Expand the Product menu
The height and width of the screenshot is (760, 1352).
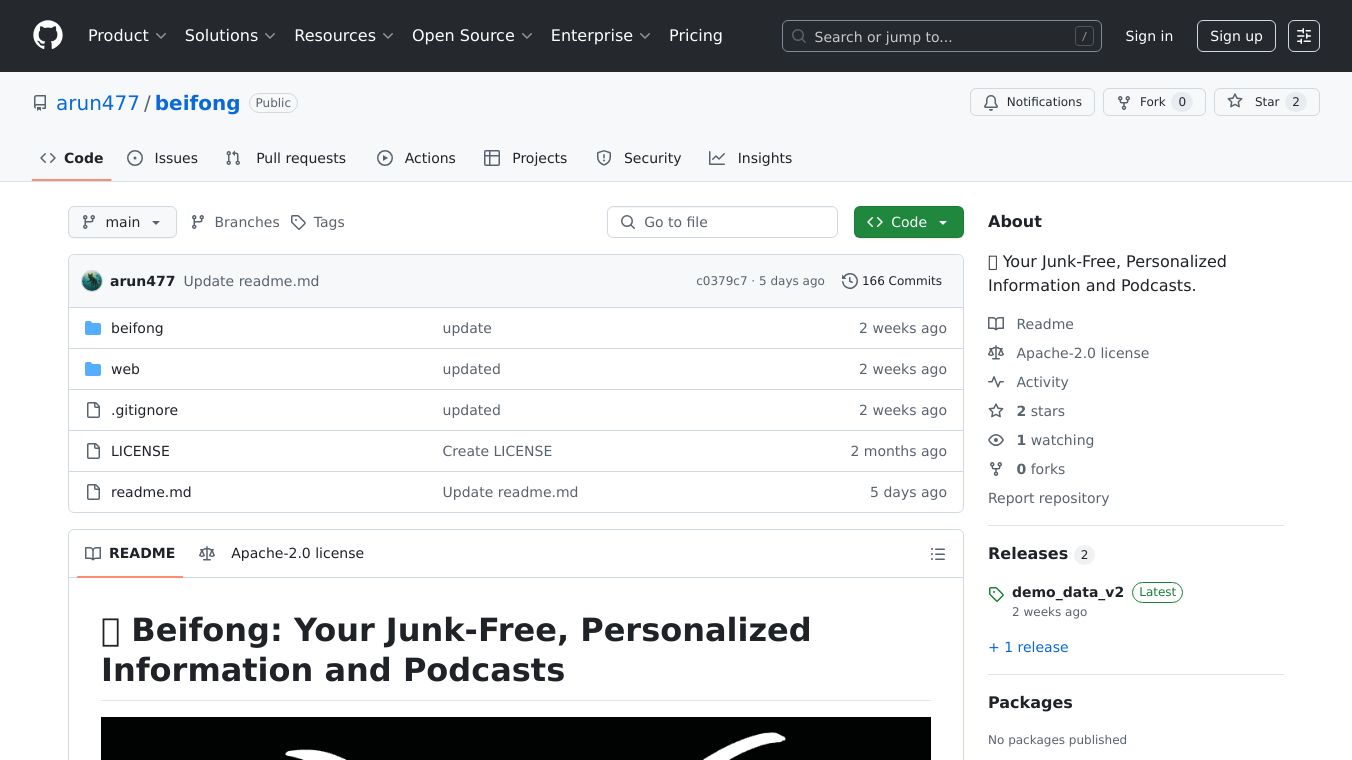[127, 36]
